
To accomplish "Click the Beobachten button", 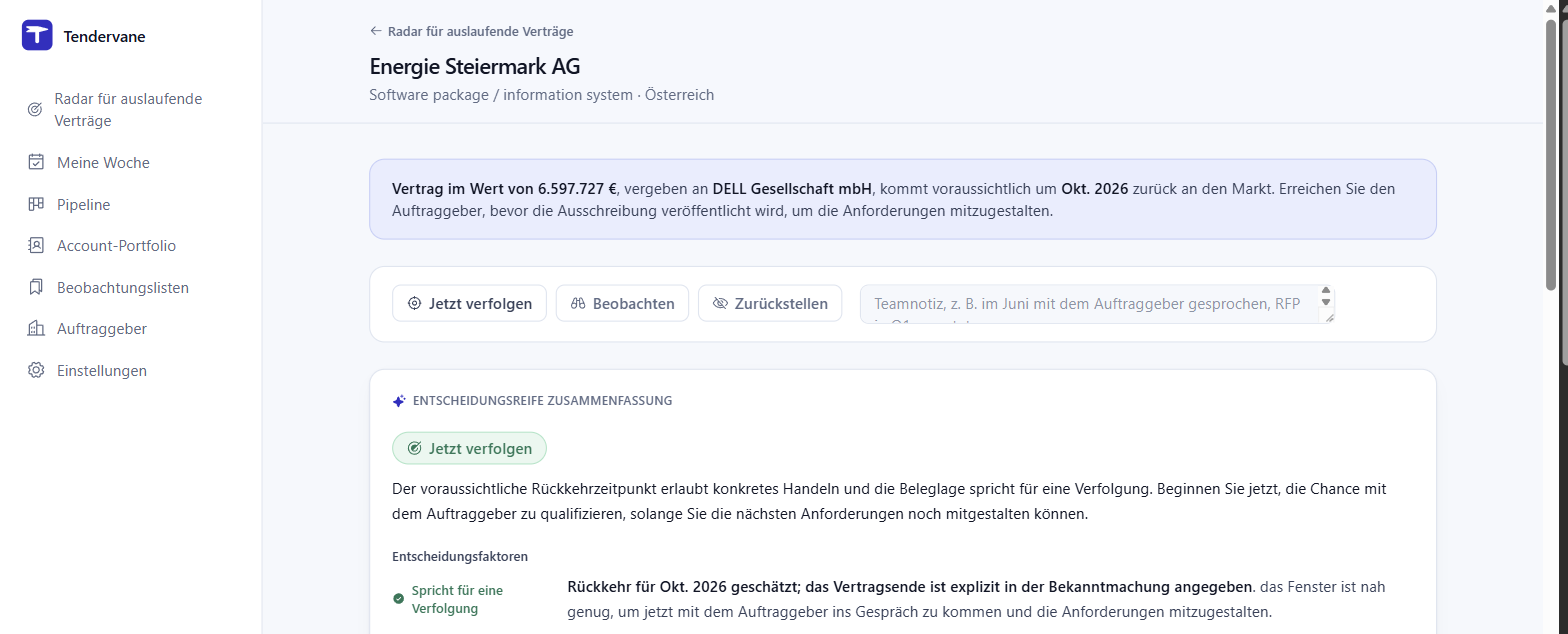I will [x=622, y=304].
